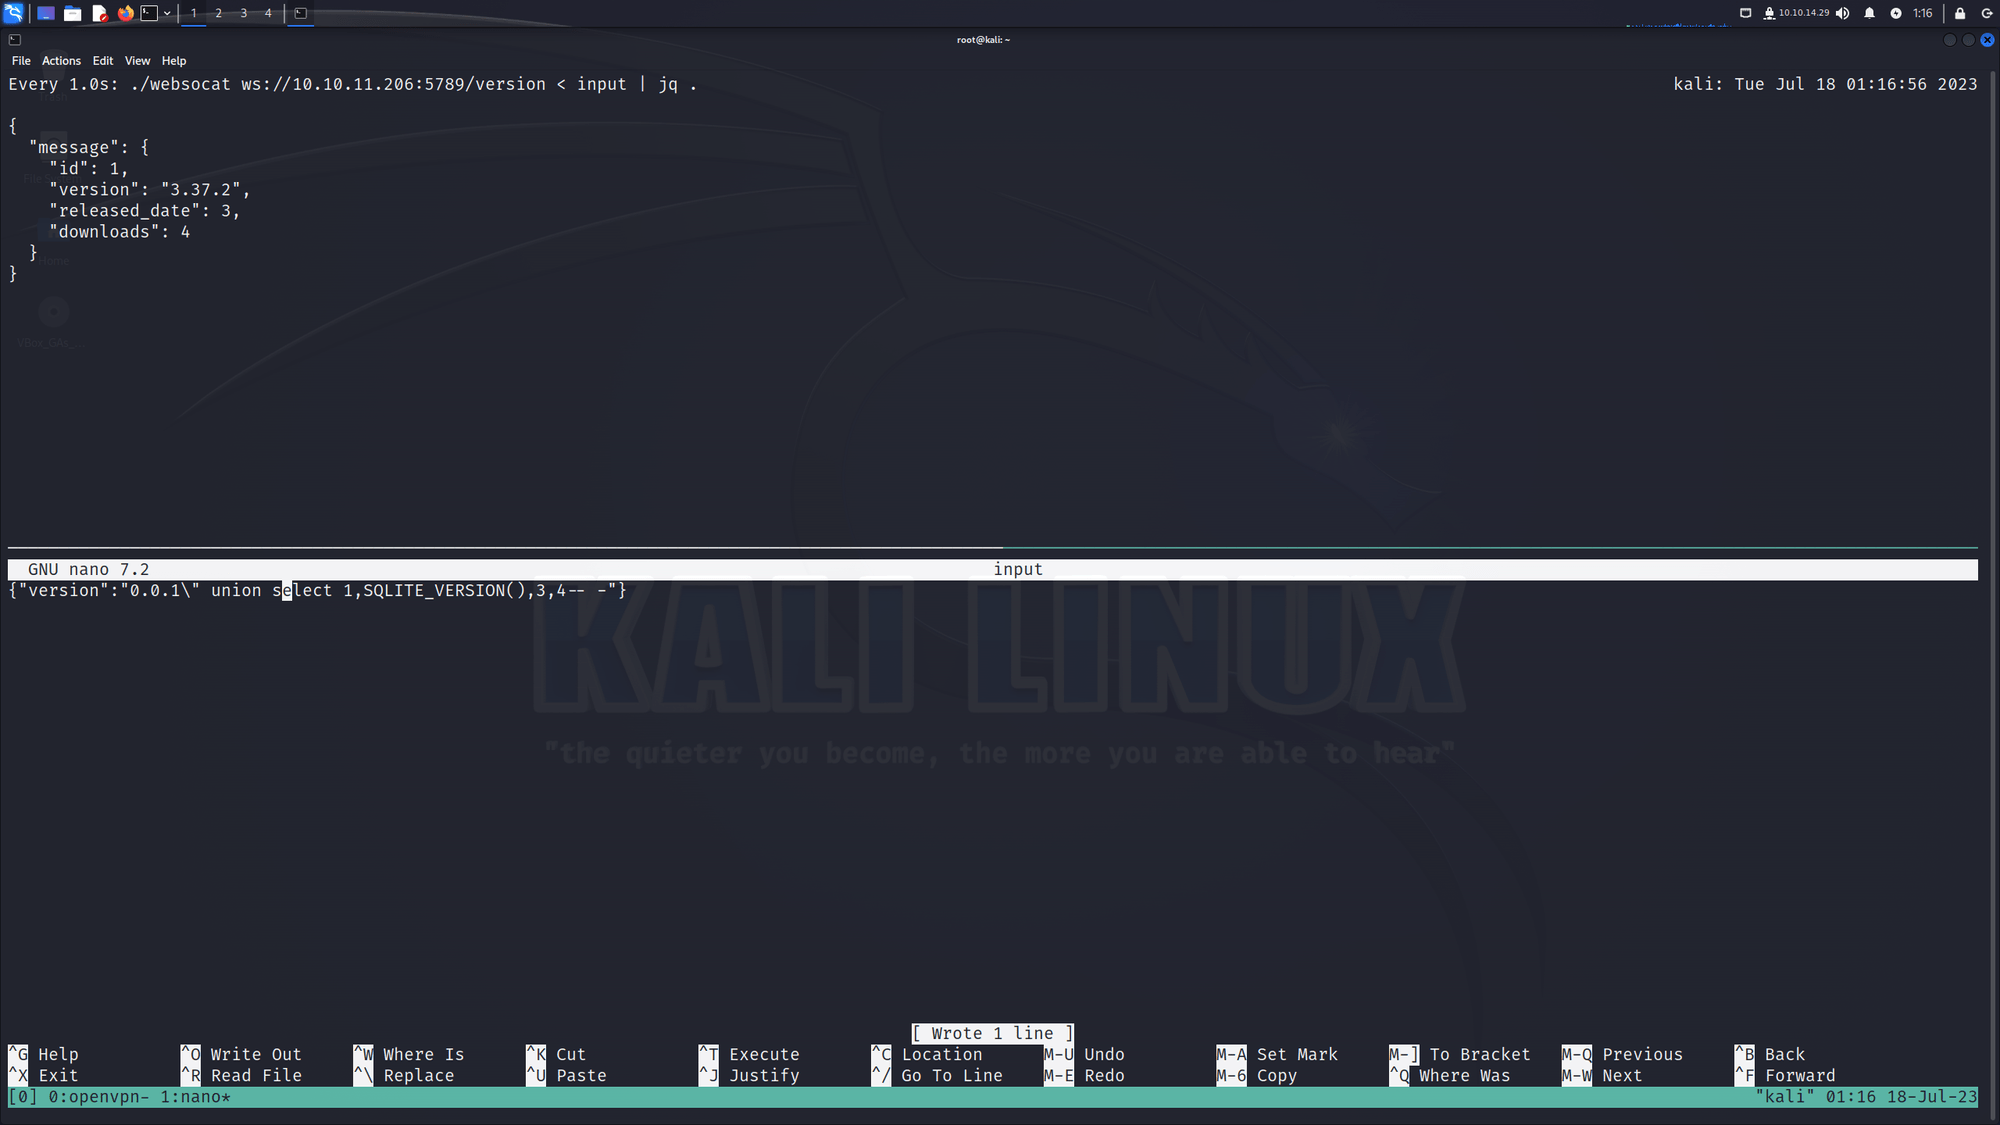The height and width of the screenshot is (1125, 2000).
Task: Open the Kali applications menu
Action: [x=13, y=13]
